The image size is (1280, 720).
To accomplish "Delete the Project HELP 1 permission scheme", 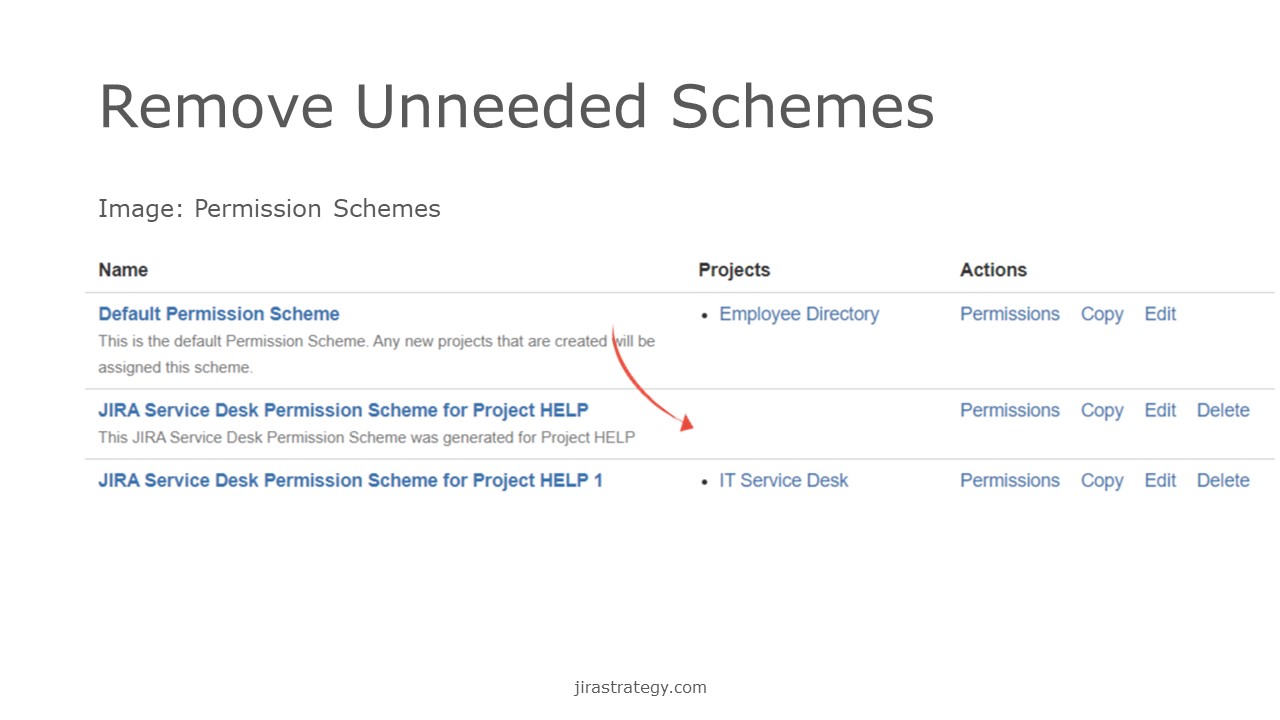I will [x=1223, y=480].
